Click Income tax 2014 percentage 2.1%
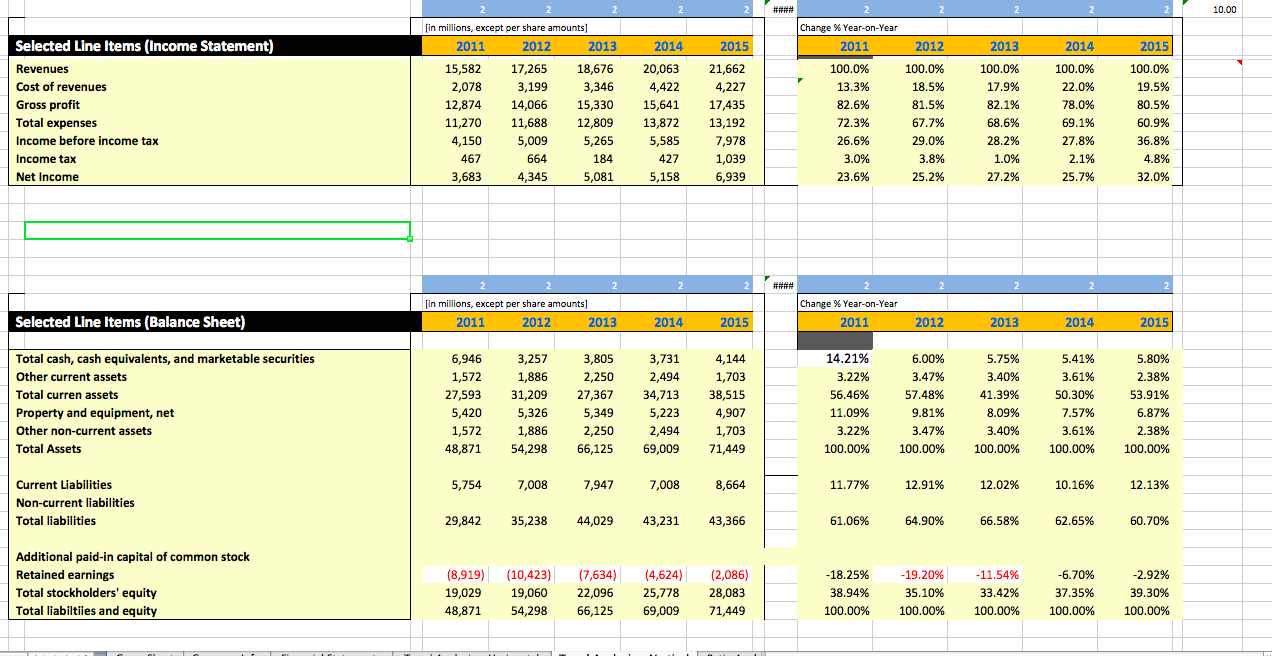The height and width of the screenshot is (656, 1272). click(1080, 159)
